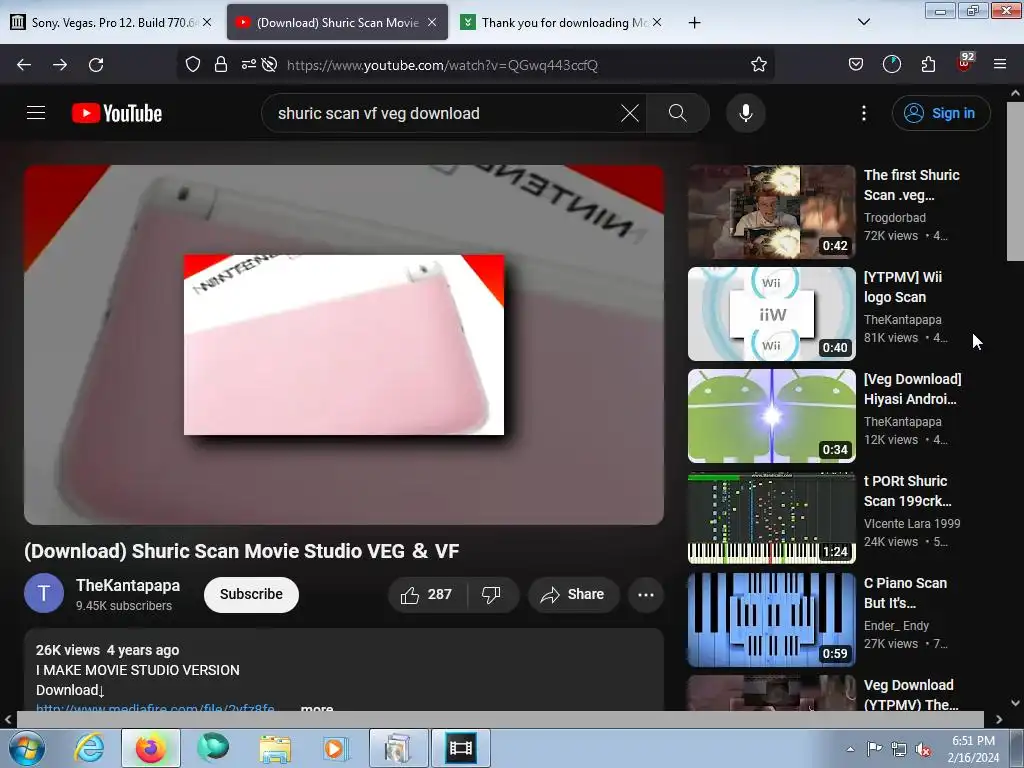Open Windows Explorer folder from taskbar
Image resolution: width=1024 pixels, height=768 pixels.
[275, 748]
